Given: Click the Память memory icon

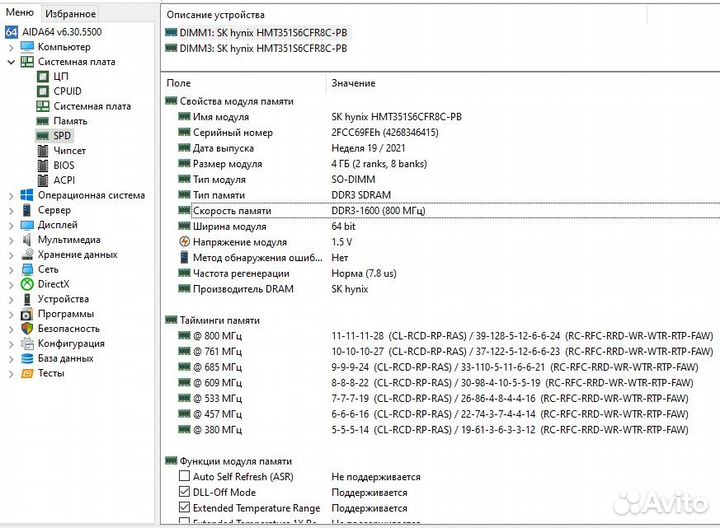Looking at the screenshot, I should [x=43, y=121].
